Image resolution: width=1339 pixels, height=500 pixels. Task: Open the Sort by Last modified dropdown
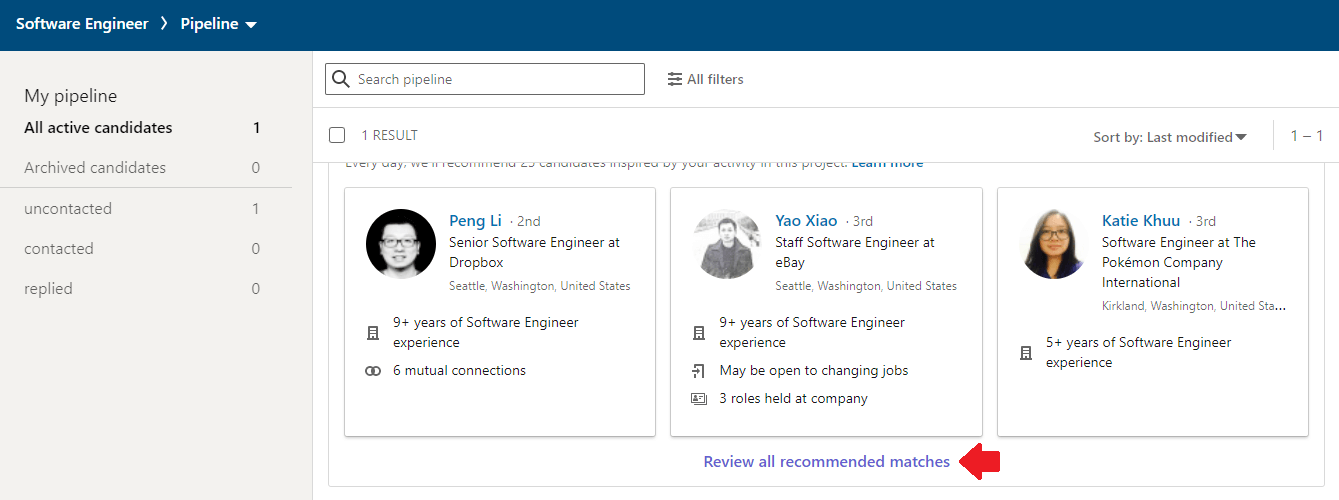(1170, 137)
